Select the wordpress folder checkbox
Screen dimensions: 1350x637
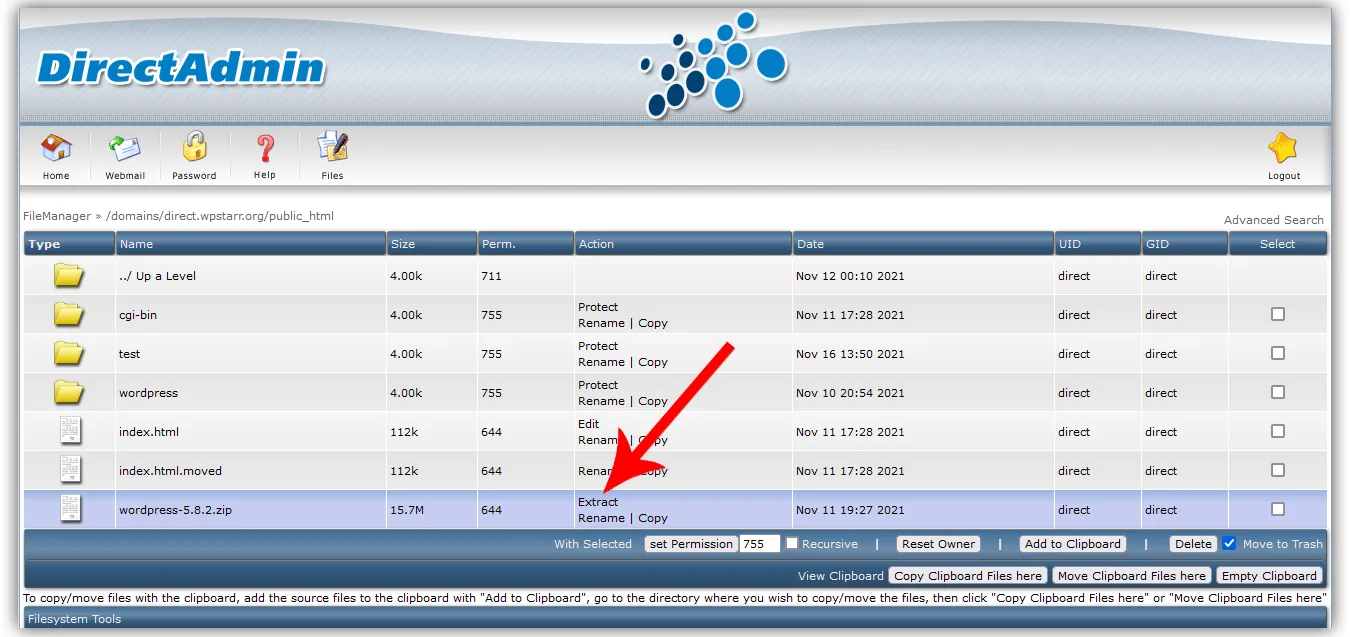pos(1277,392)
